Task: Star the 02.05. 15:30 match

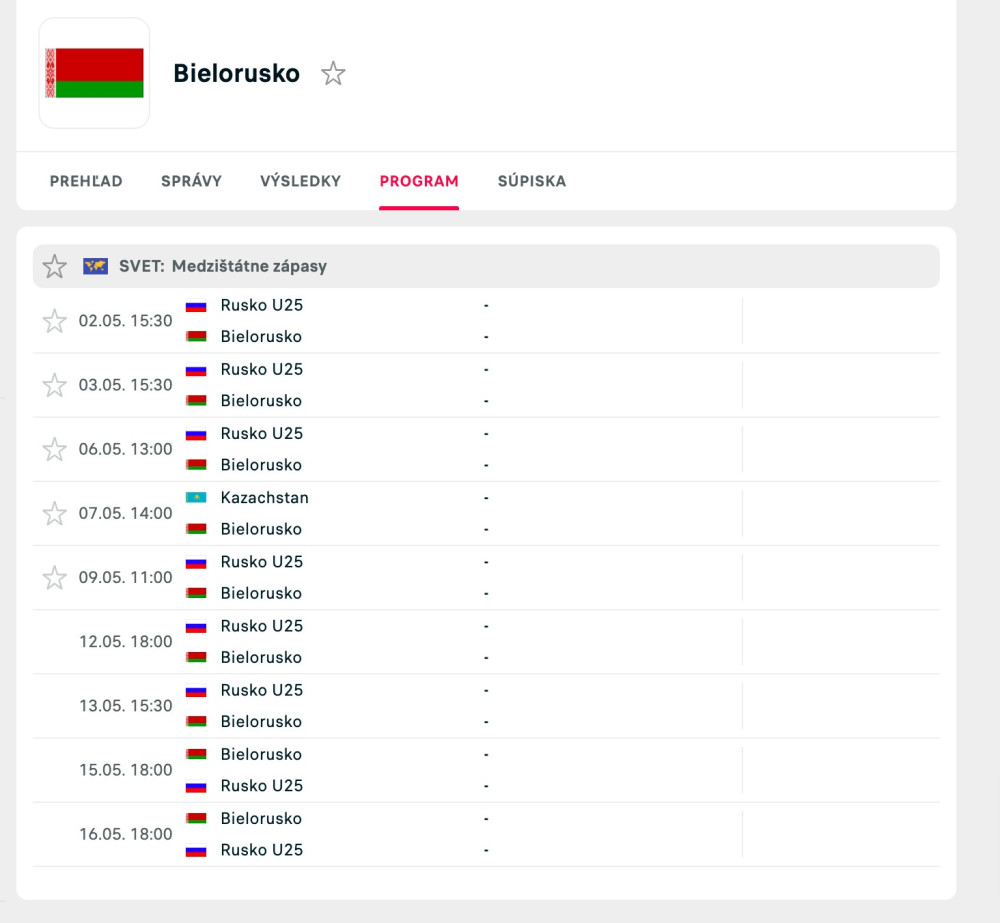Action: click(55, 321)
